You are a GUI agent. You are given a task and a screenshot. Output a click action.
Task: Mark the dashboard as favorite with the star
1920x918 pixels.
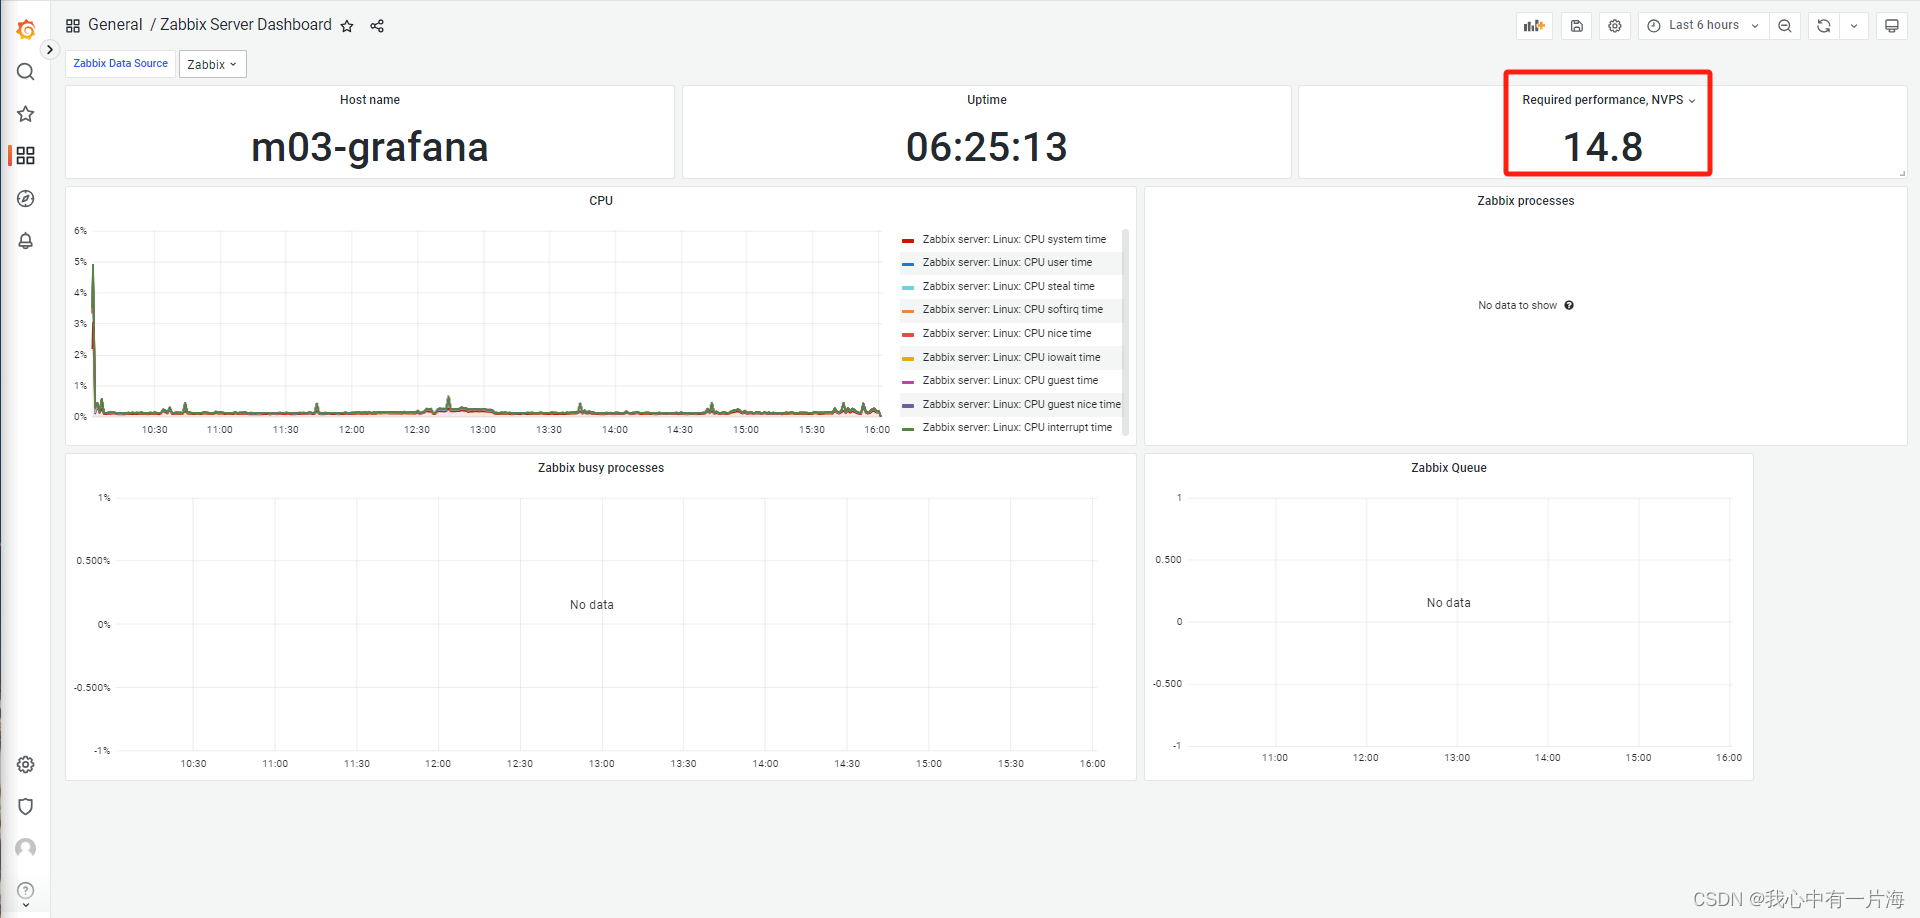[347, 26]
